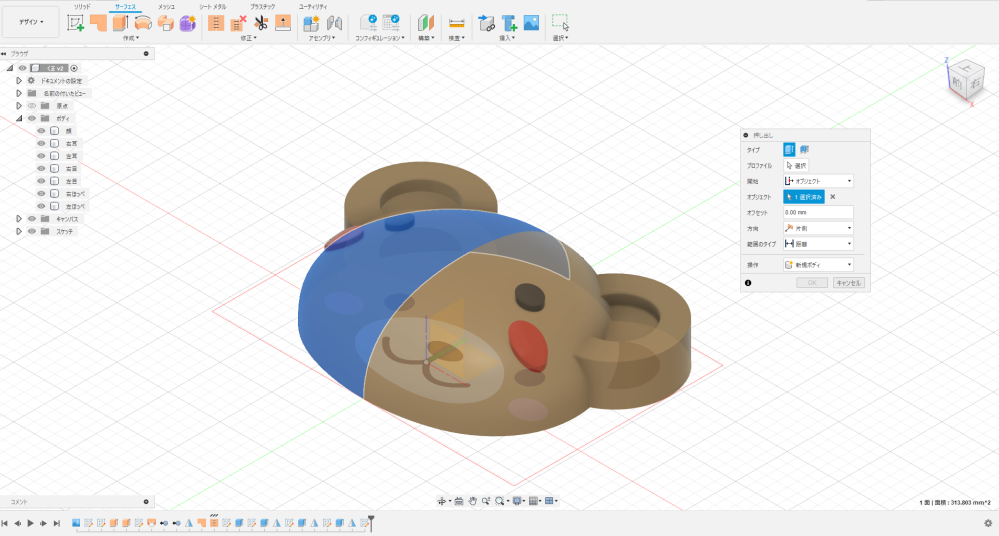This screenshot has width=999, height=536.
Task: Open the 開始 dropdown set to オブジェクト
Action: 818,181
